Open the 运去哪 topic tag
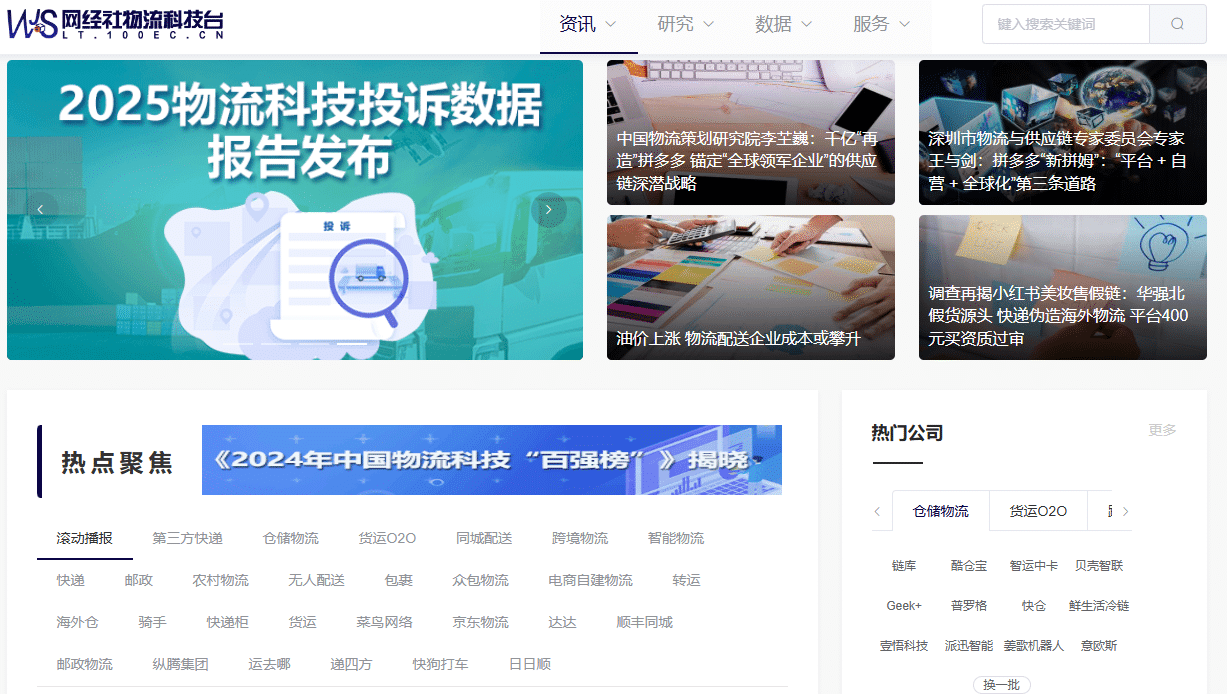This screenshot has width=1227, height=694. tap(270, 664)
